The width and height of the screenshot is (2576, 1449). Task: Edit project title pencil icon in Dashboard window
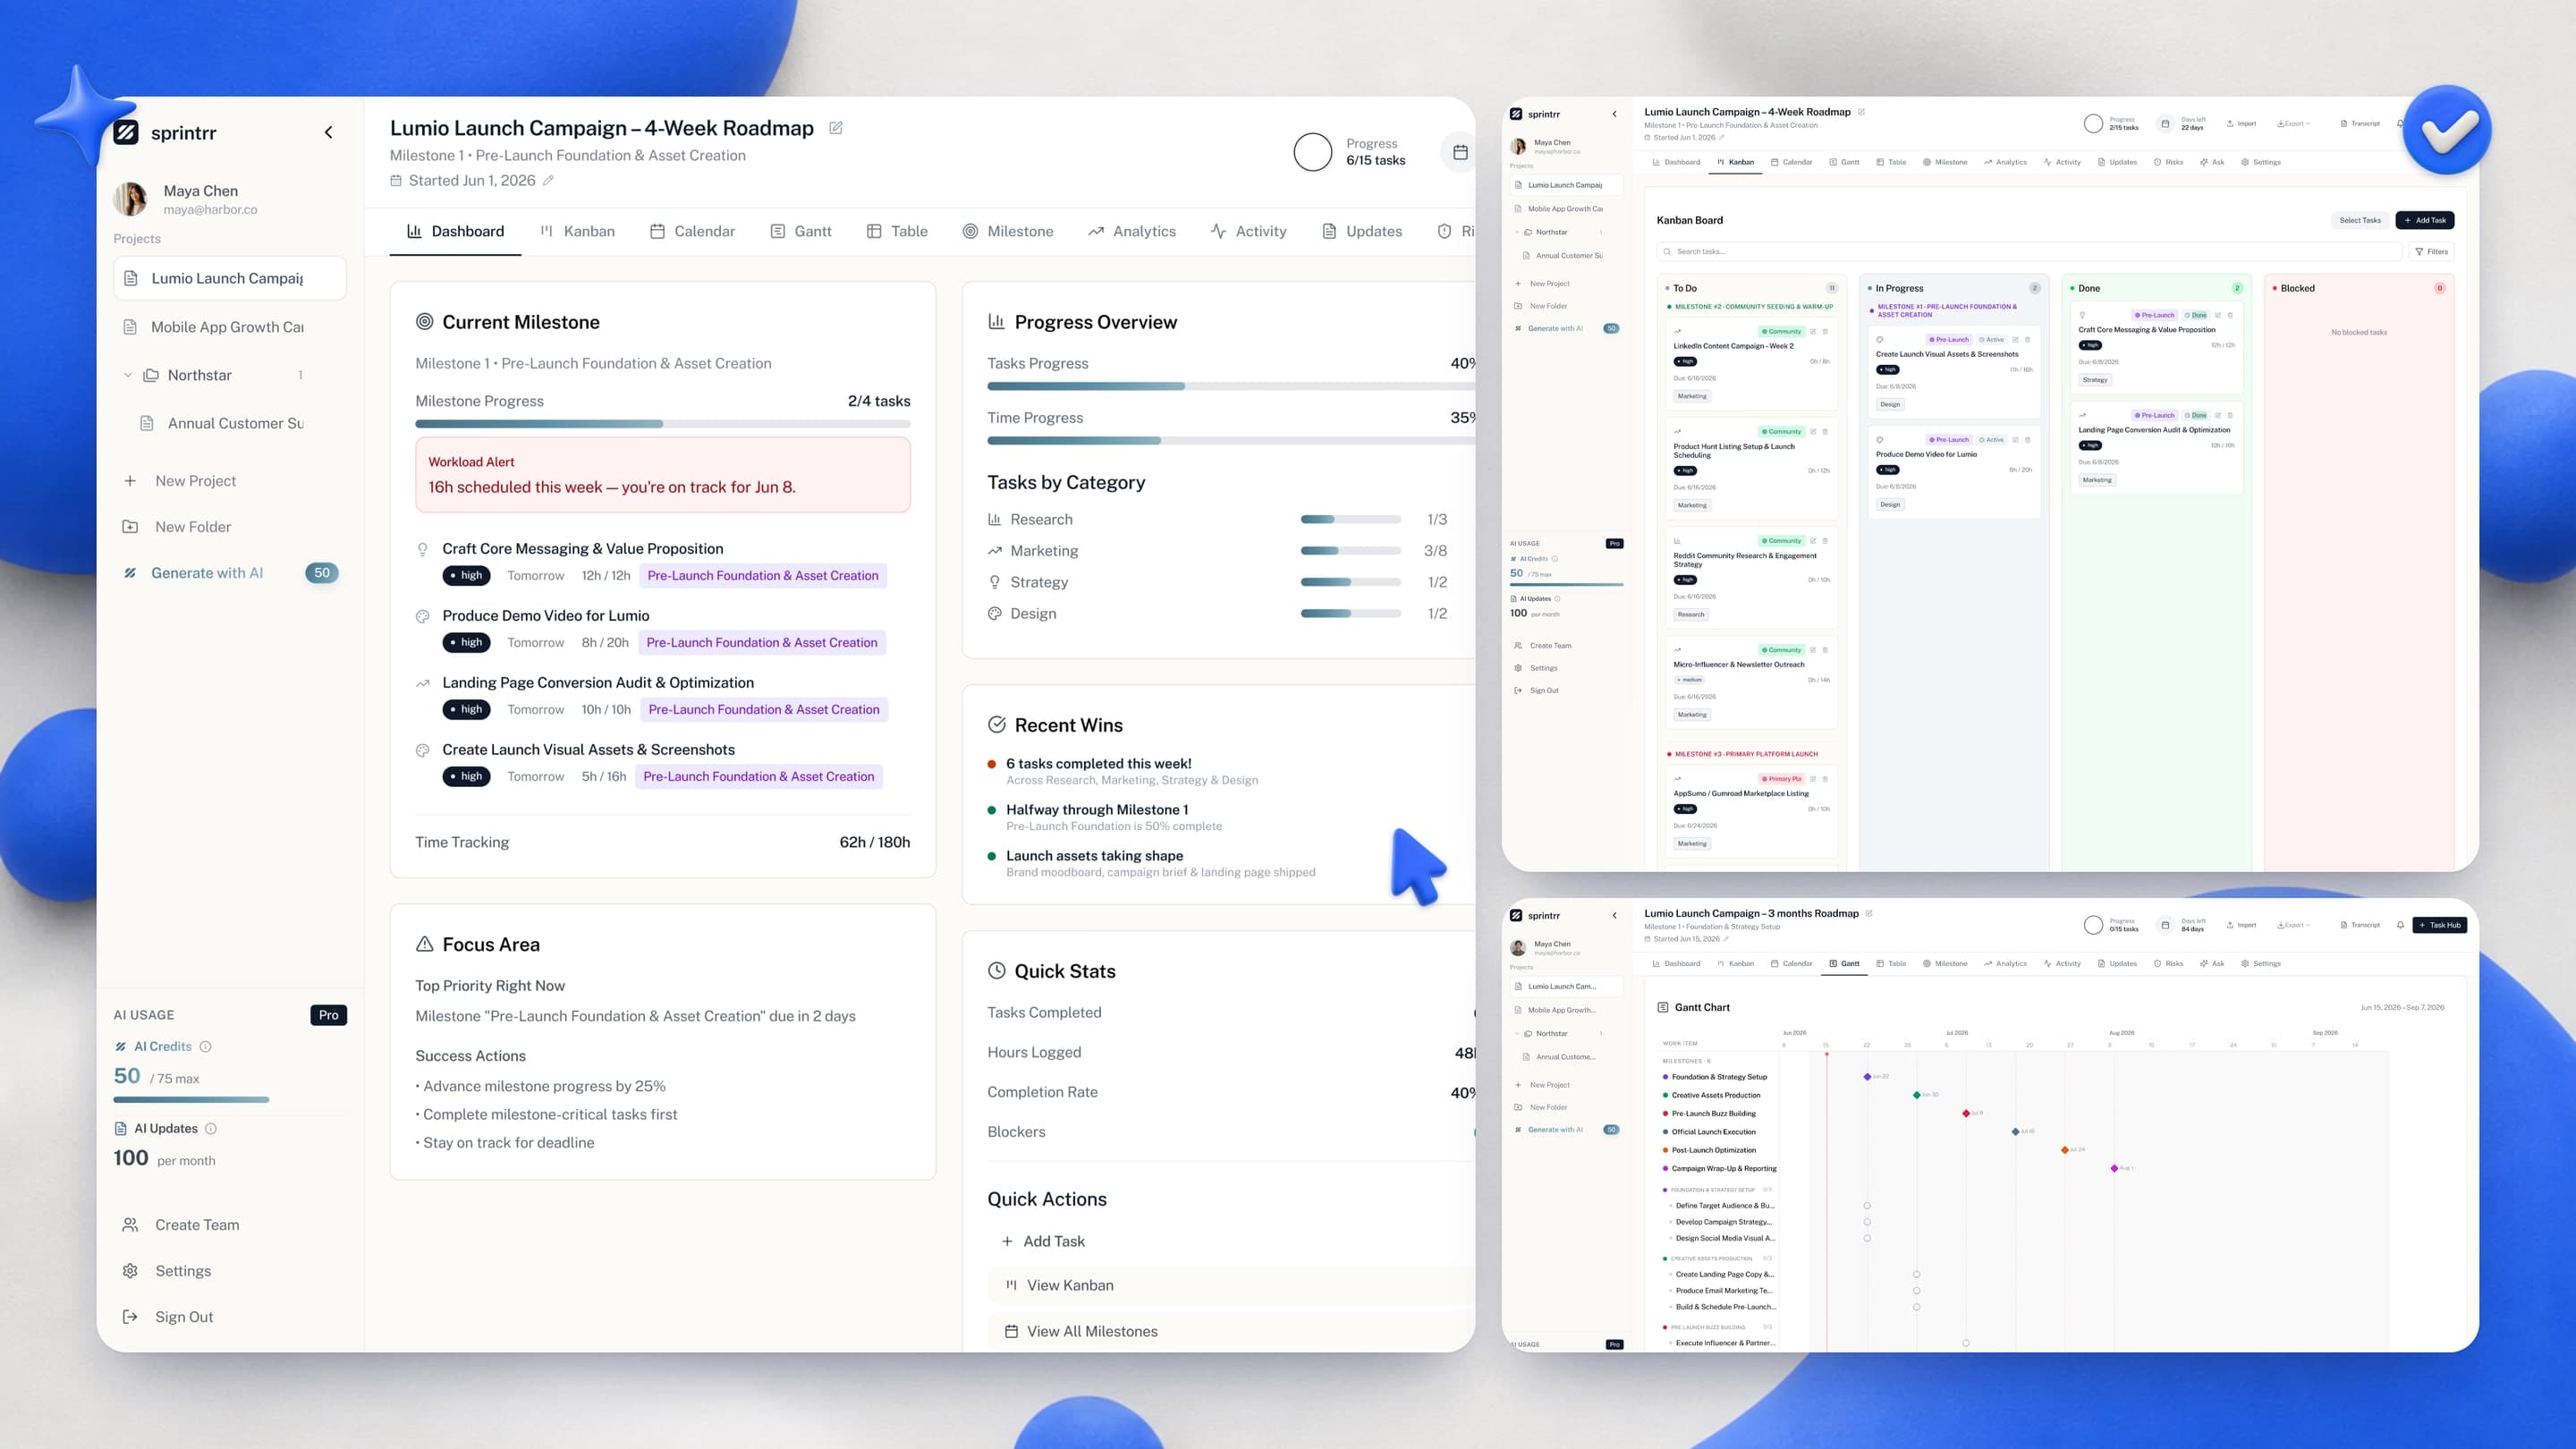[x=836, y=128]
